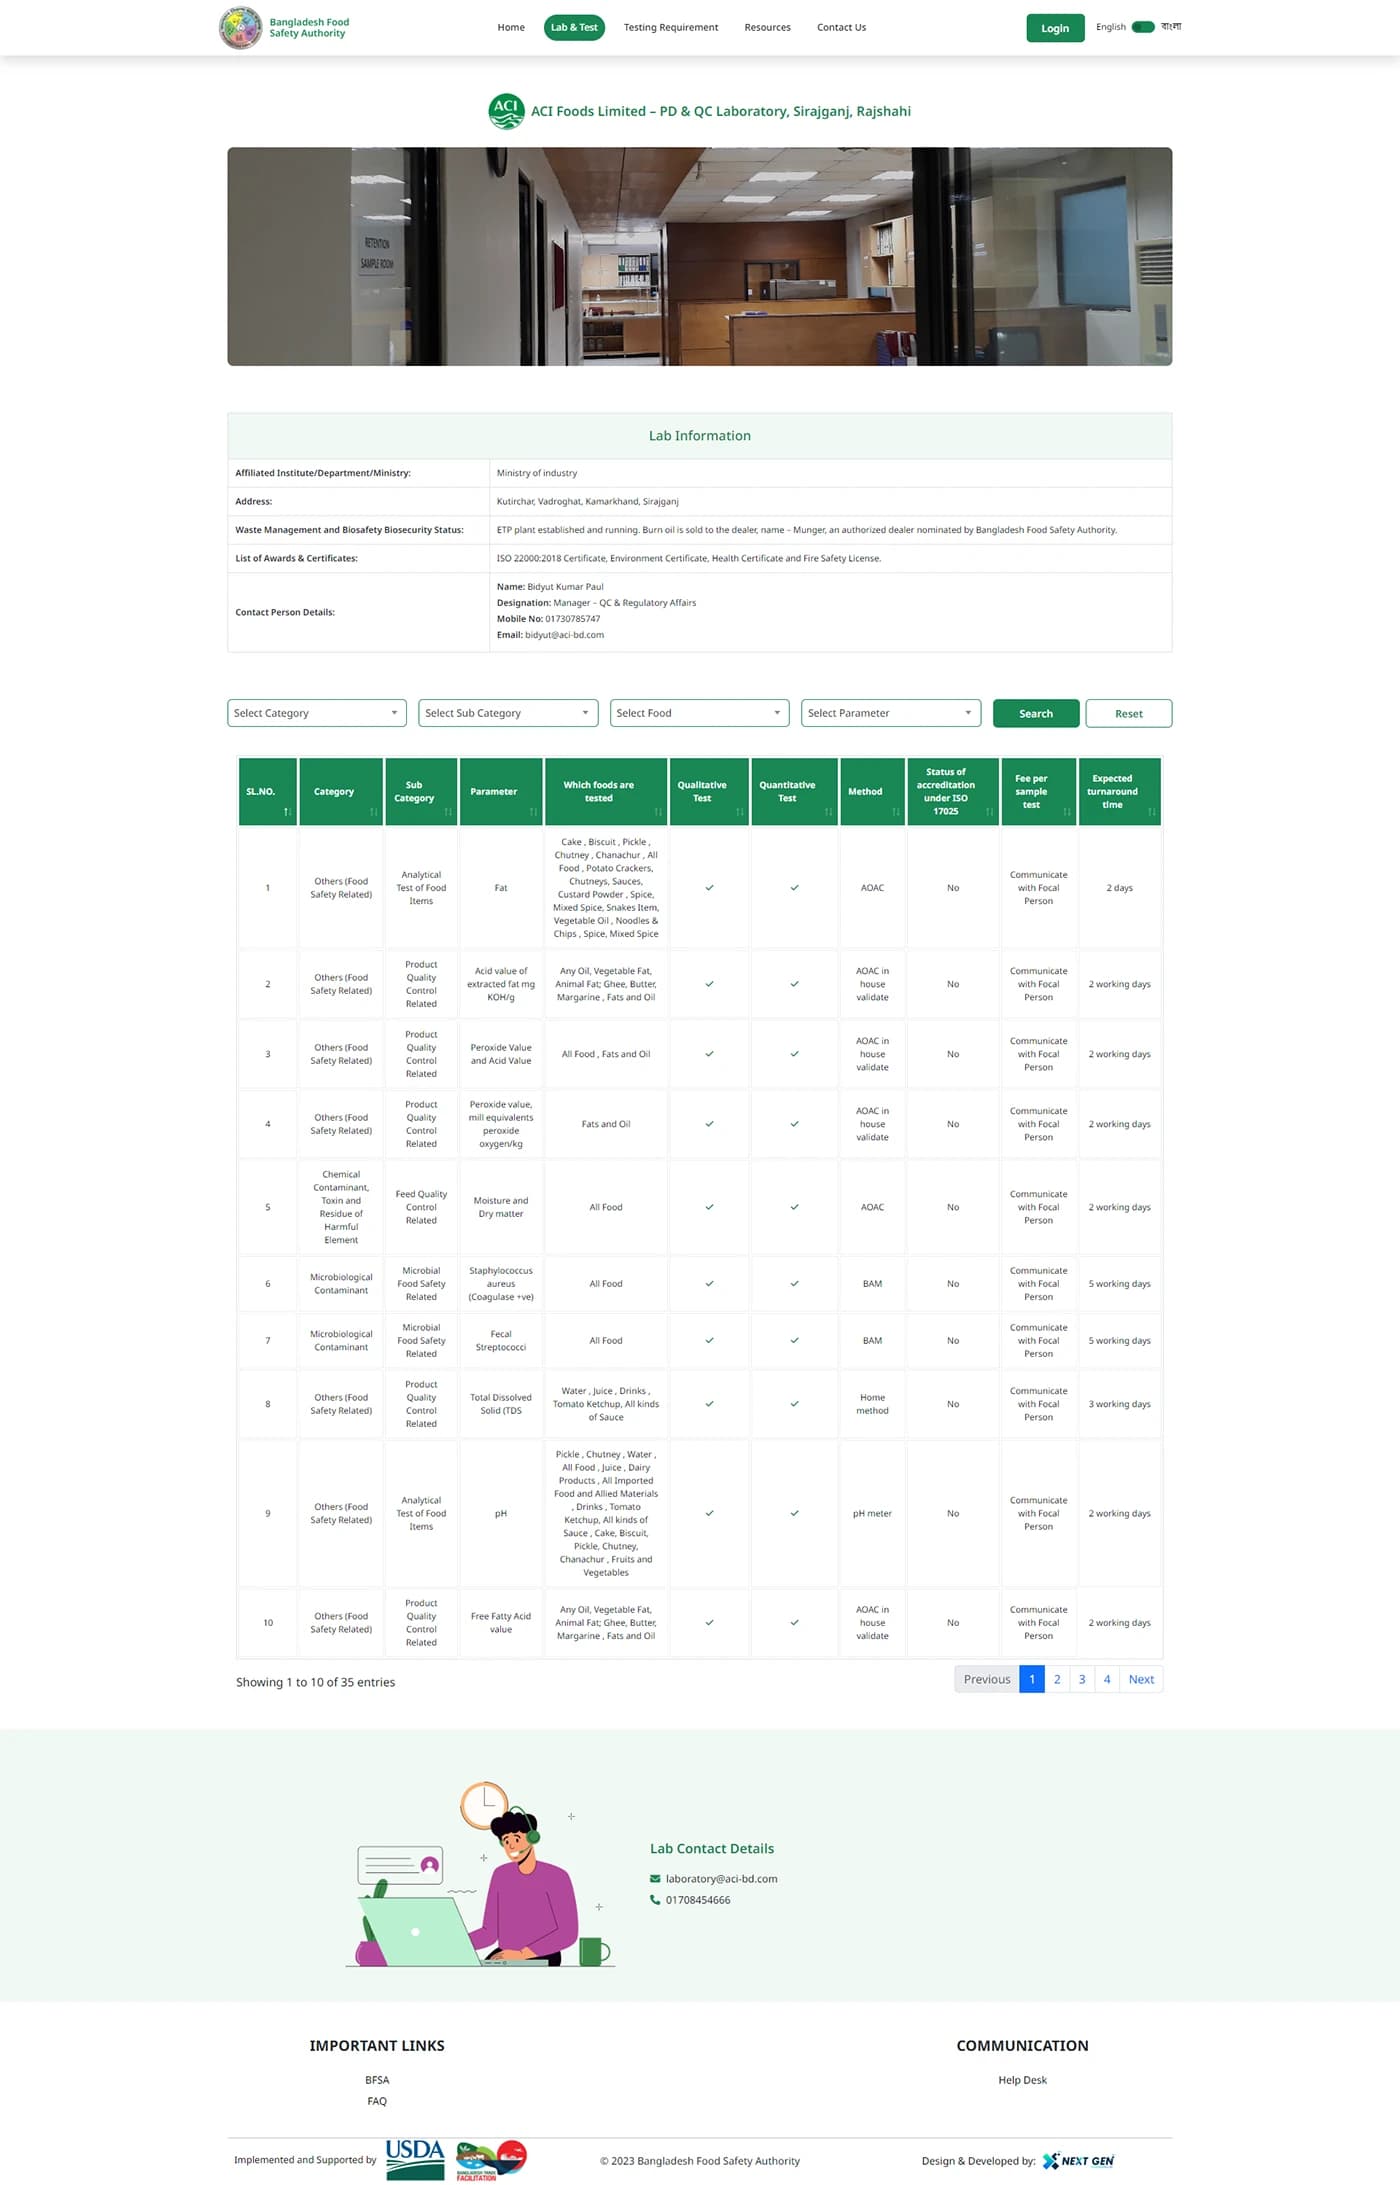Click the email envelope icon in Lab Contact Details

pyautogui.click(x=655, y=1878)
